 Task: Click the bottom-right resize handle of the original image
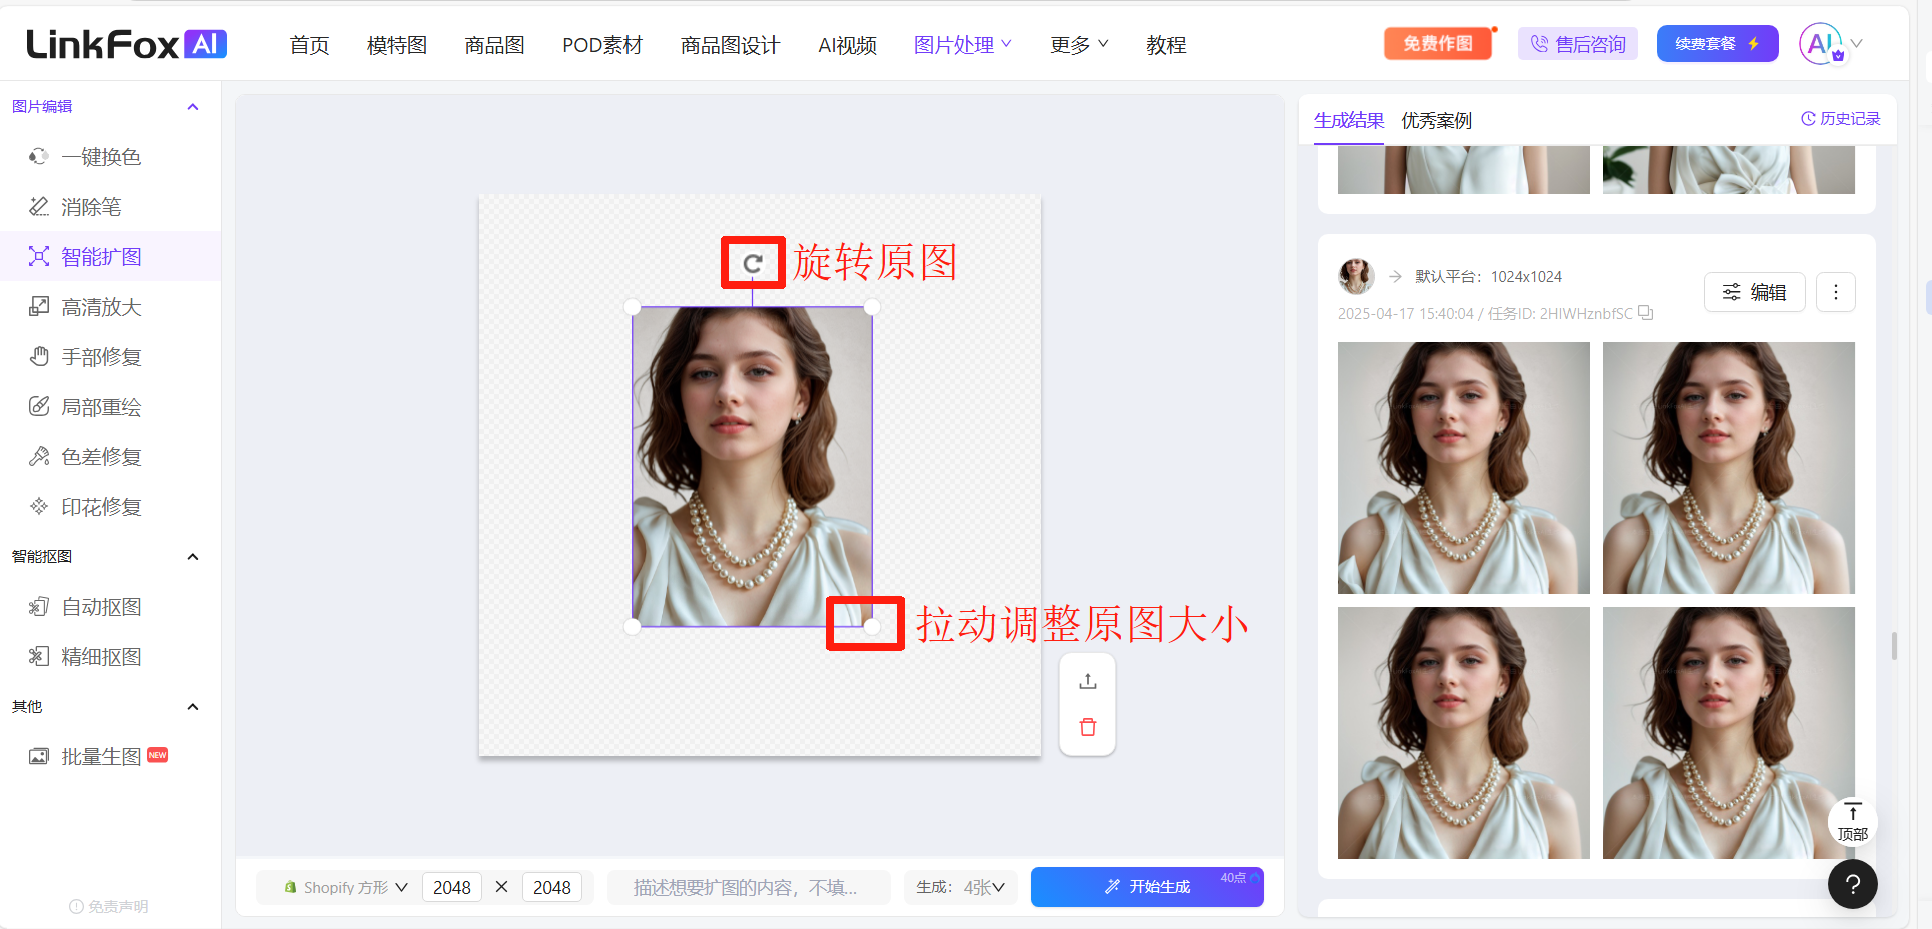click(872, 626)
